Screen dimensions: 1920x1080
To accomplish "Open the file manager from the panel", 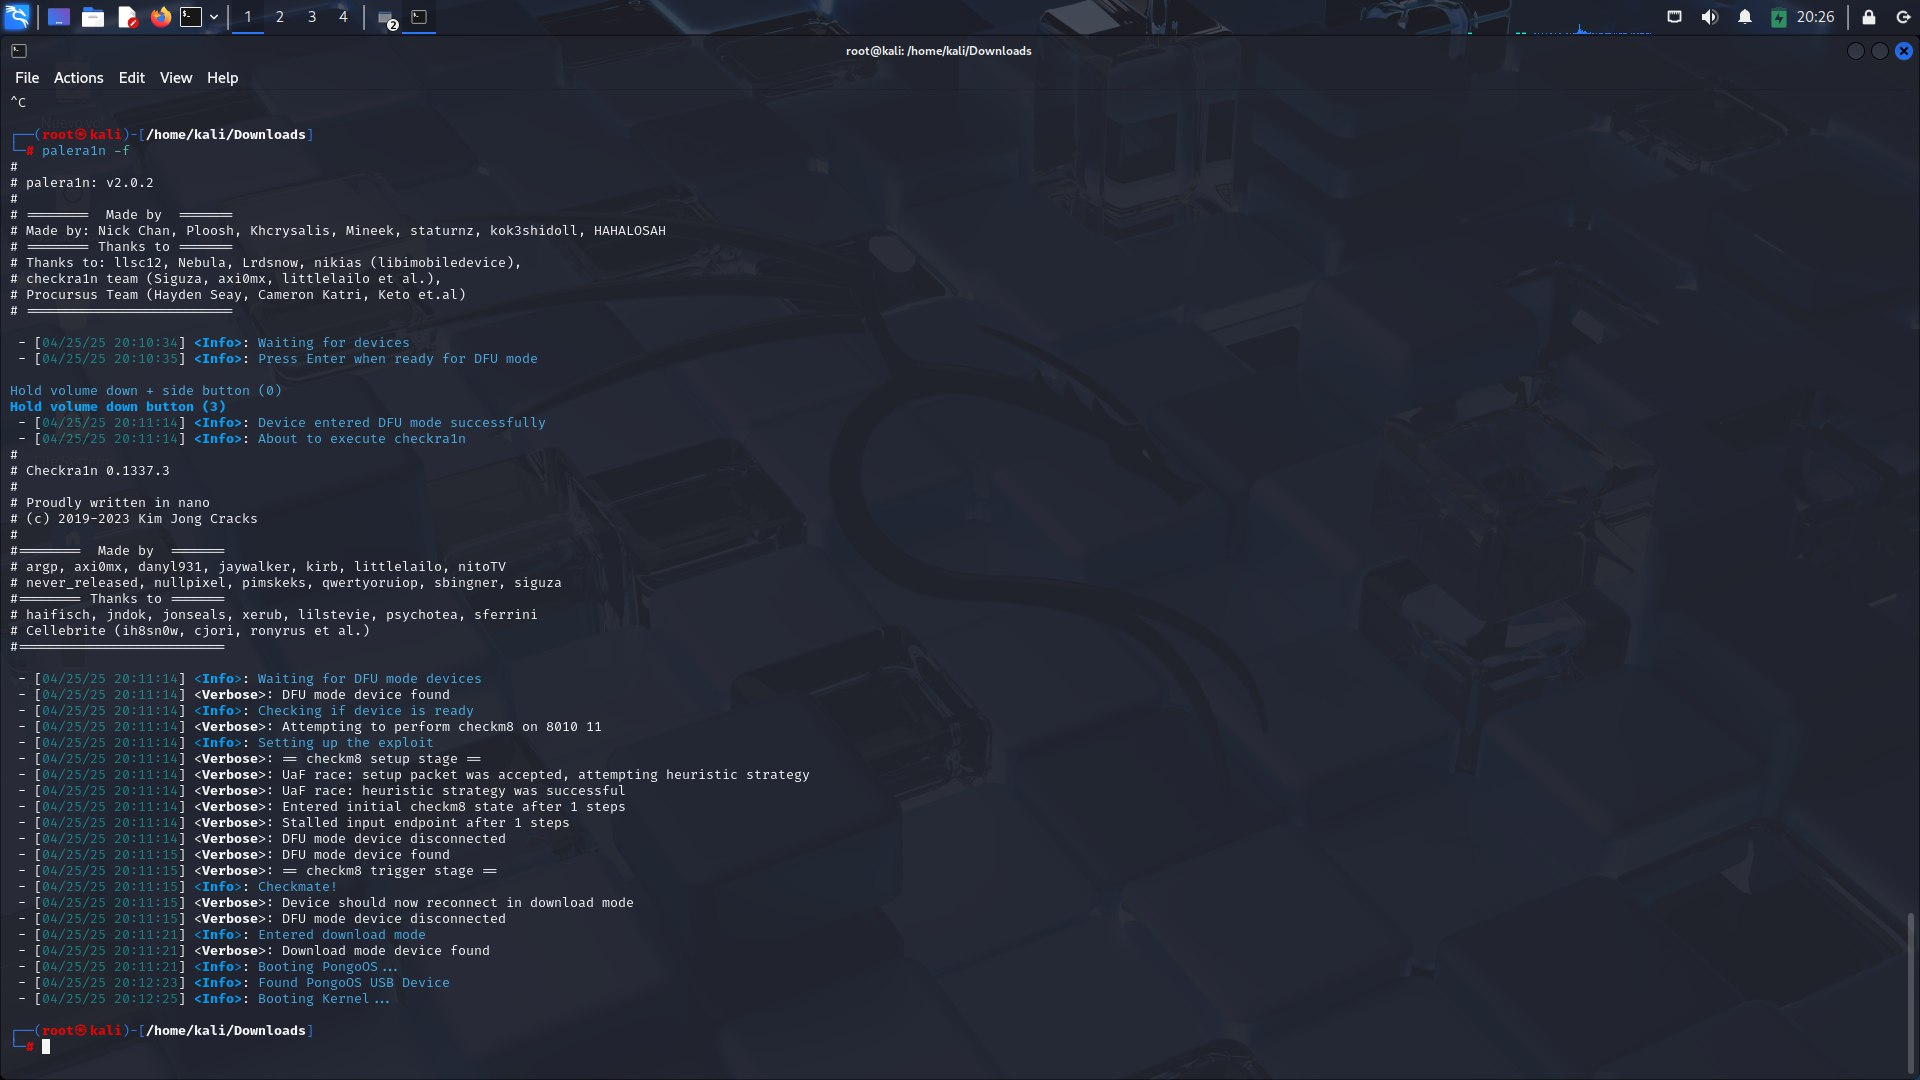I will coord(93,17).
